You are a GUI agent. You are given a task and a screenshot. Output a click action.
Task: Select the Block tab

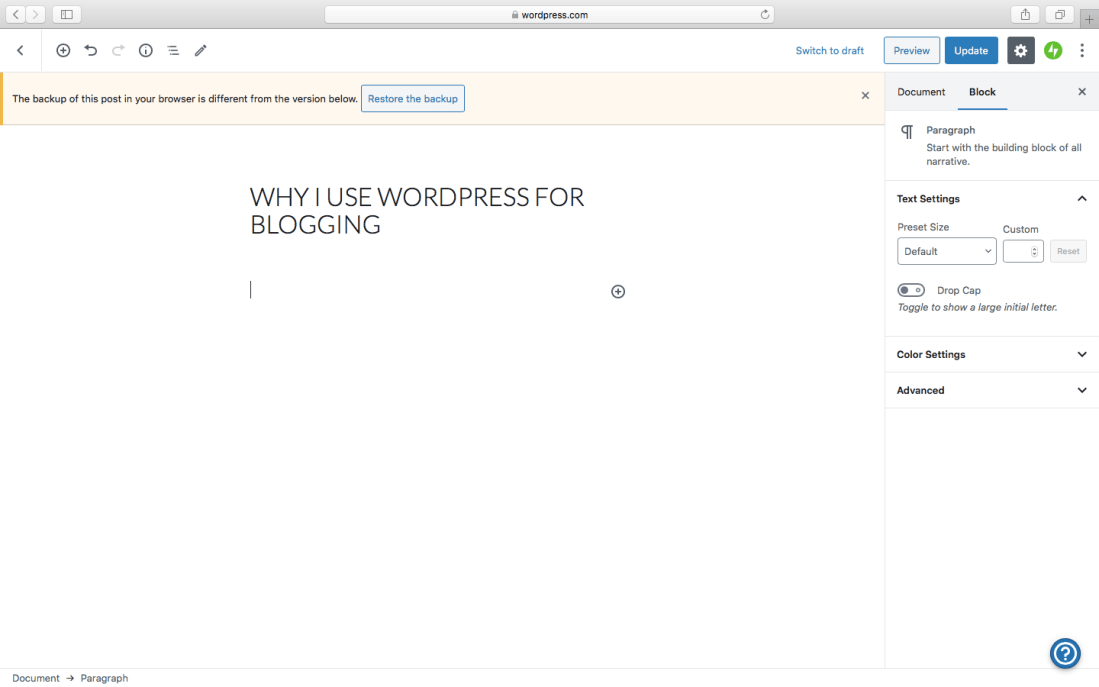pyautogui.click(x=982, y=92)
